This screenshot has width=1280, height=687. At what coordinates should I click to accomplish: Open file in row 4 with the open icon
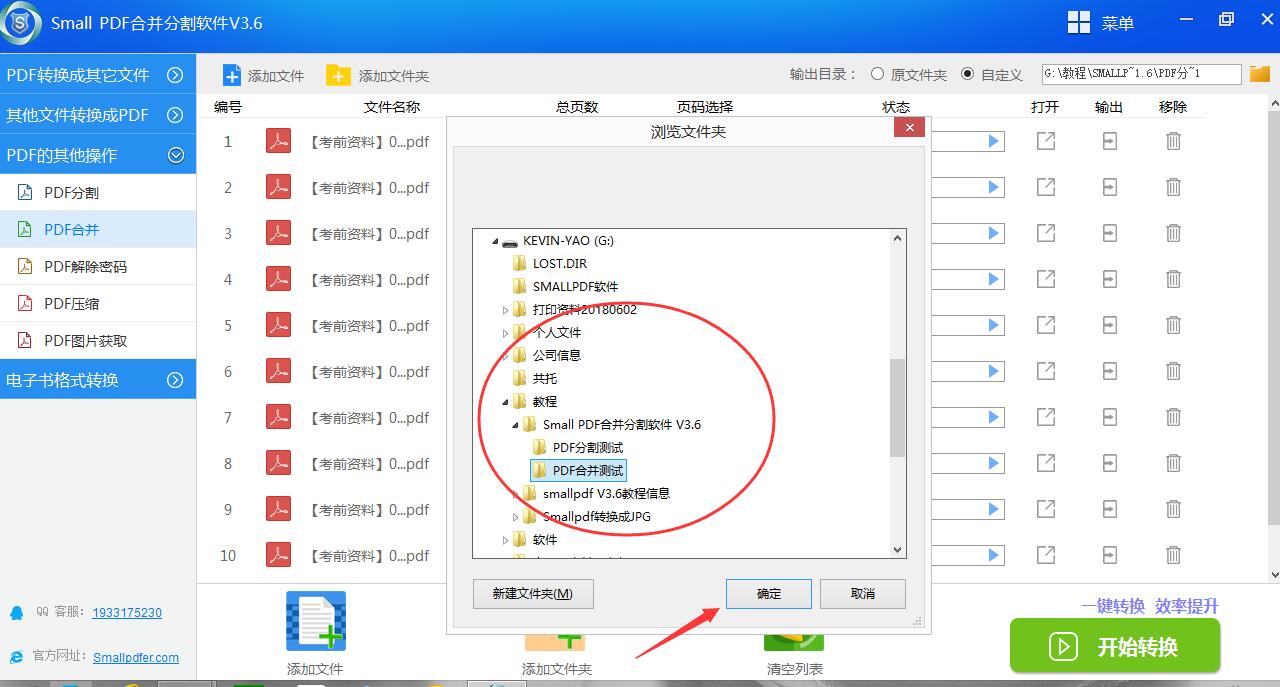(1046, 279)
